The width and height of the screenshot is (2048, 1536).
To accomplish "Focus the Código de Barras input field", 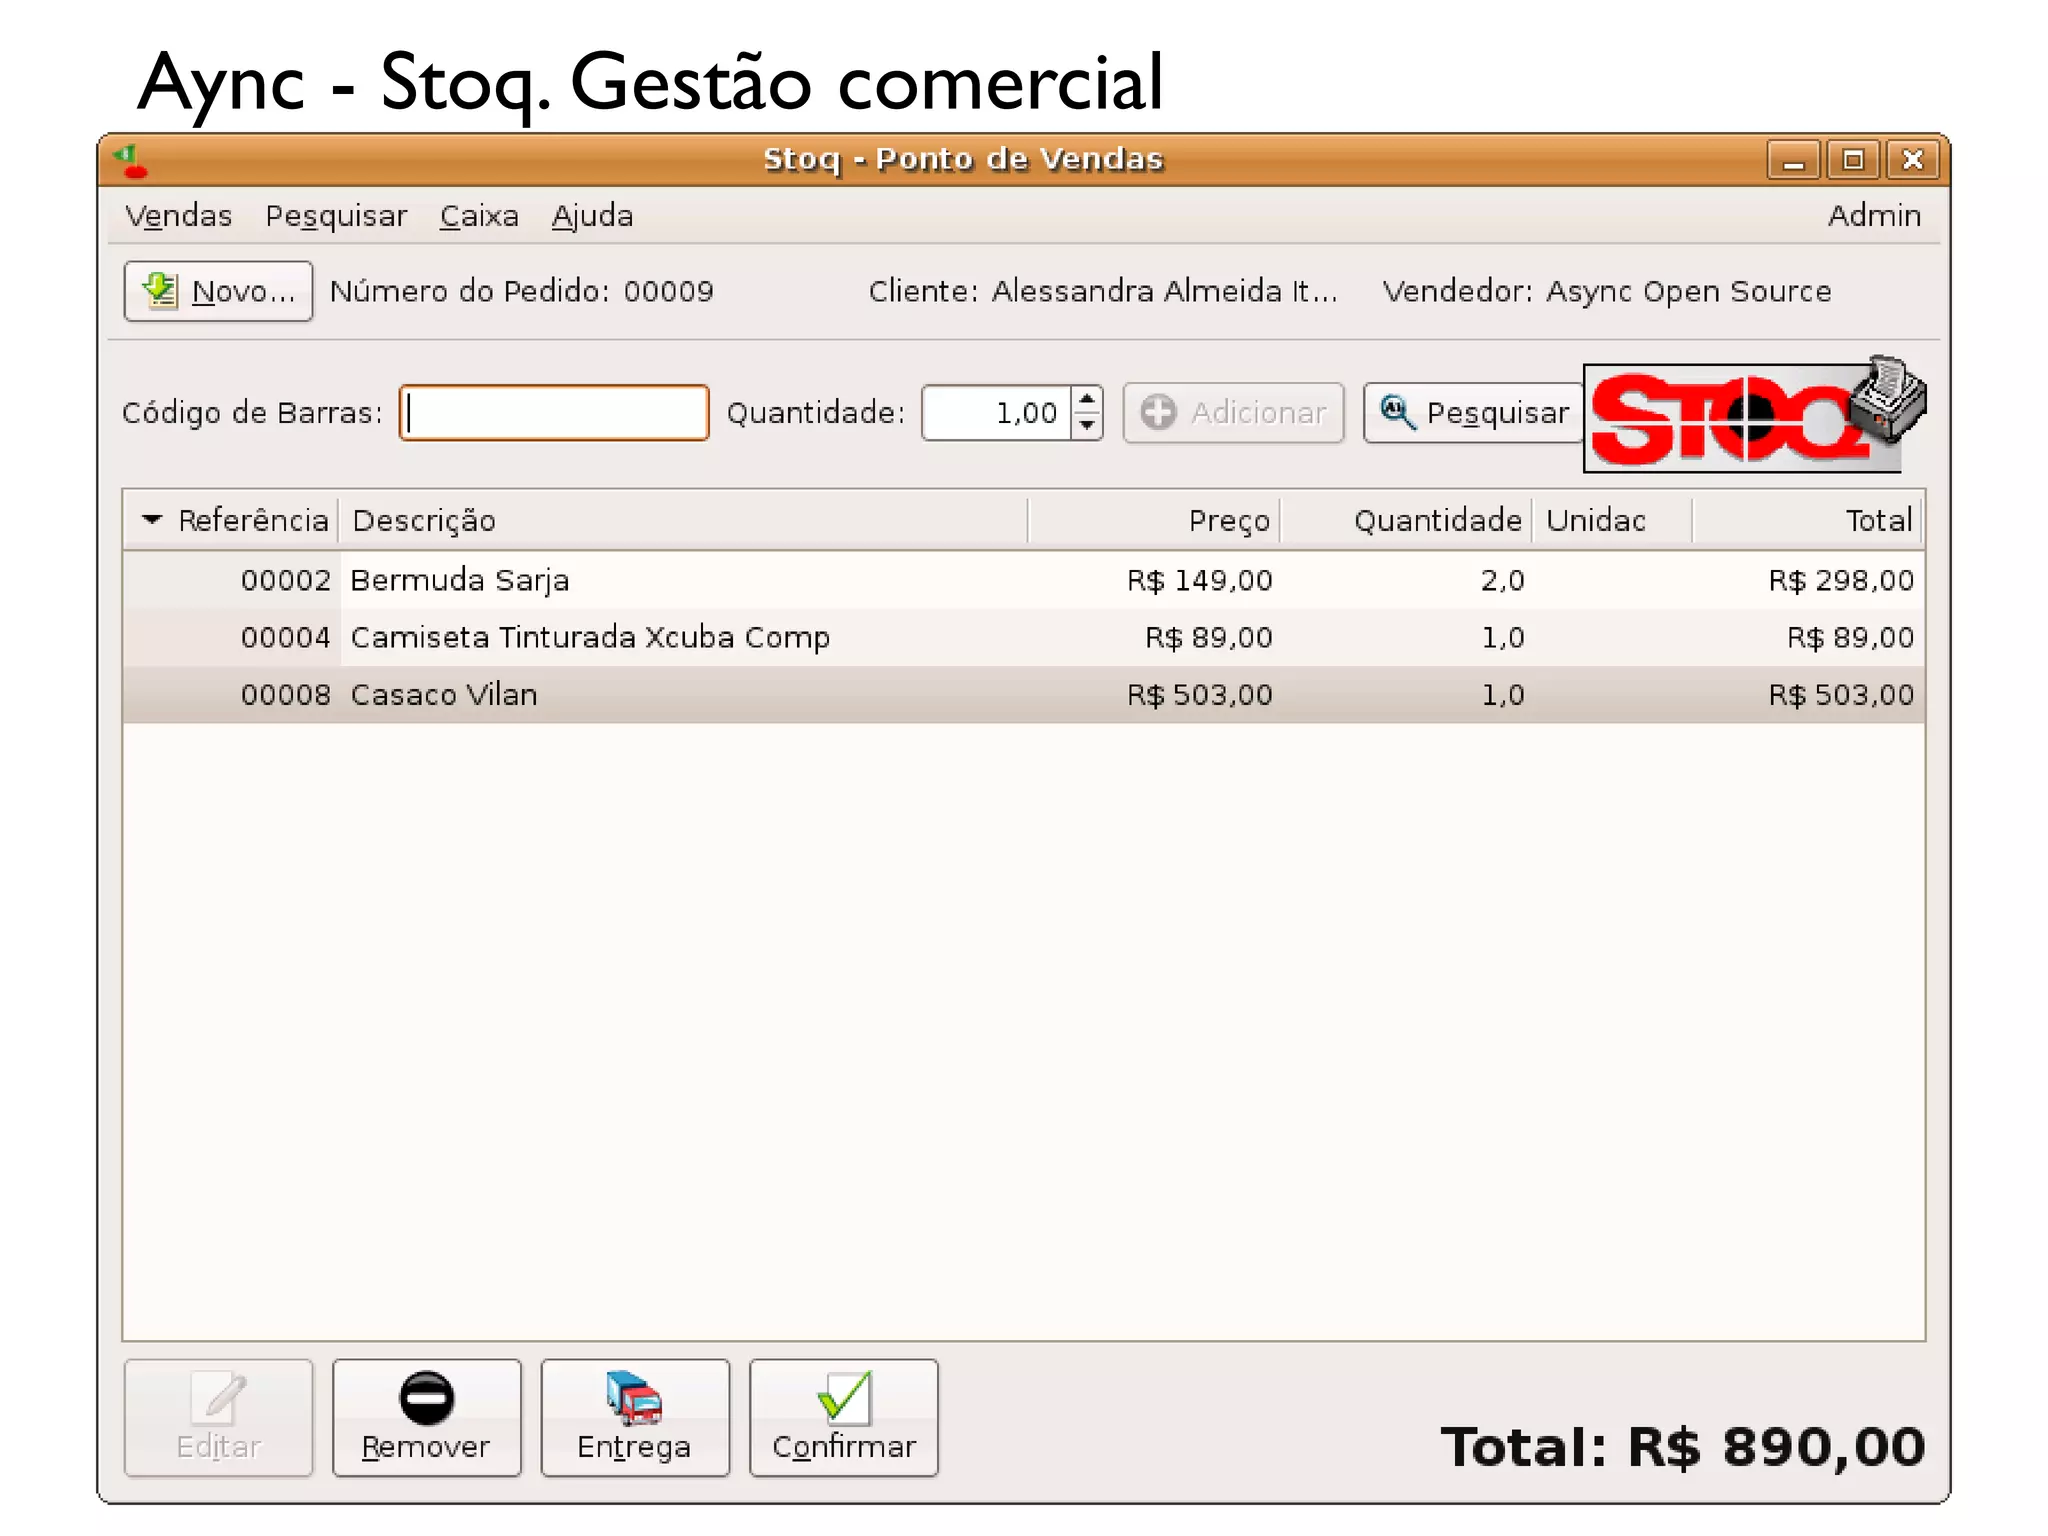I will [x=554, y=412].
